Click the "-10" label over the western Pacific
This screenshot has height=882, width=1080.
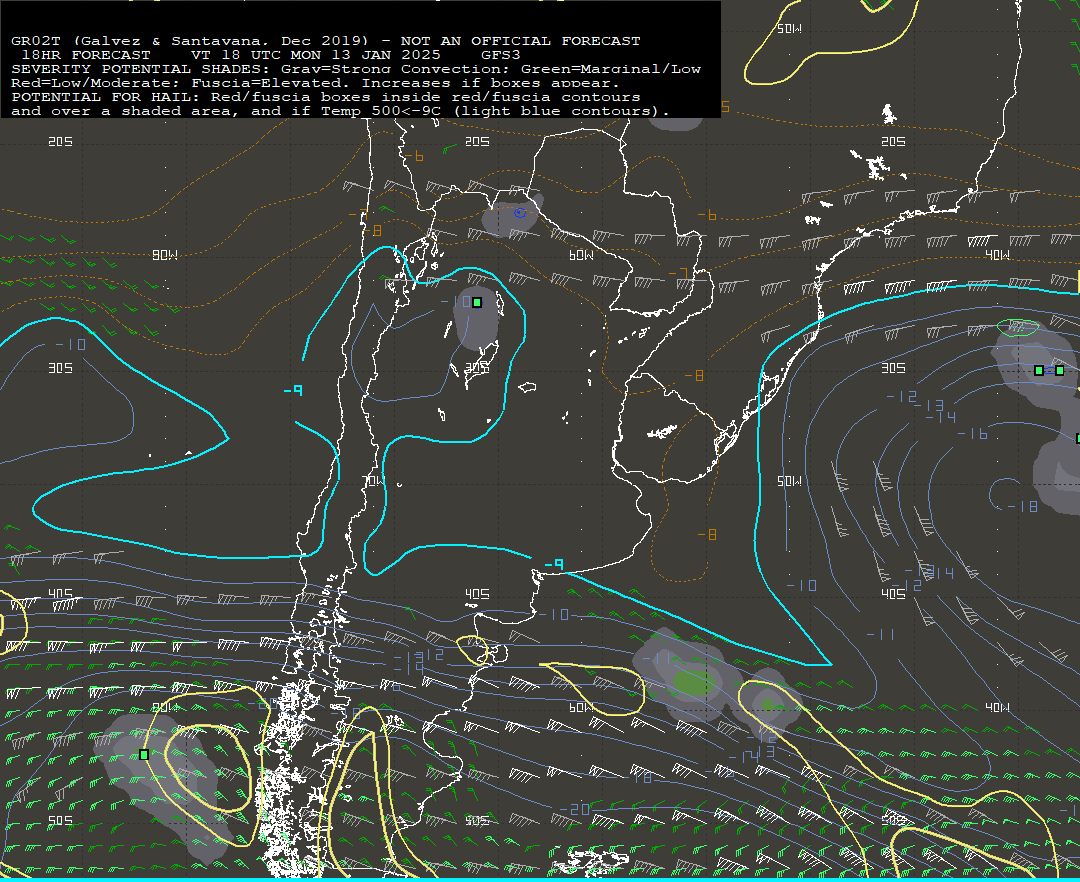tap(70, 344)
